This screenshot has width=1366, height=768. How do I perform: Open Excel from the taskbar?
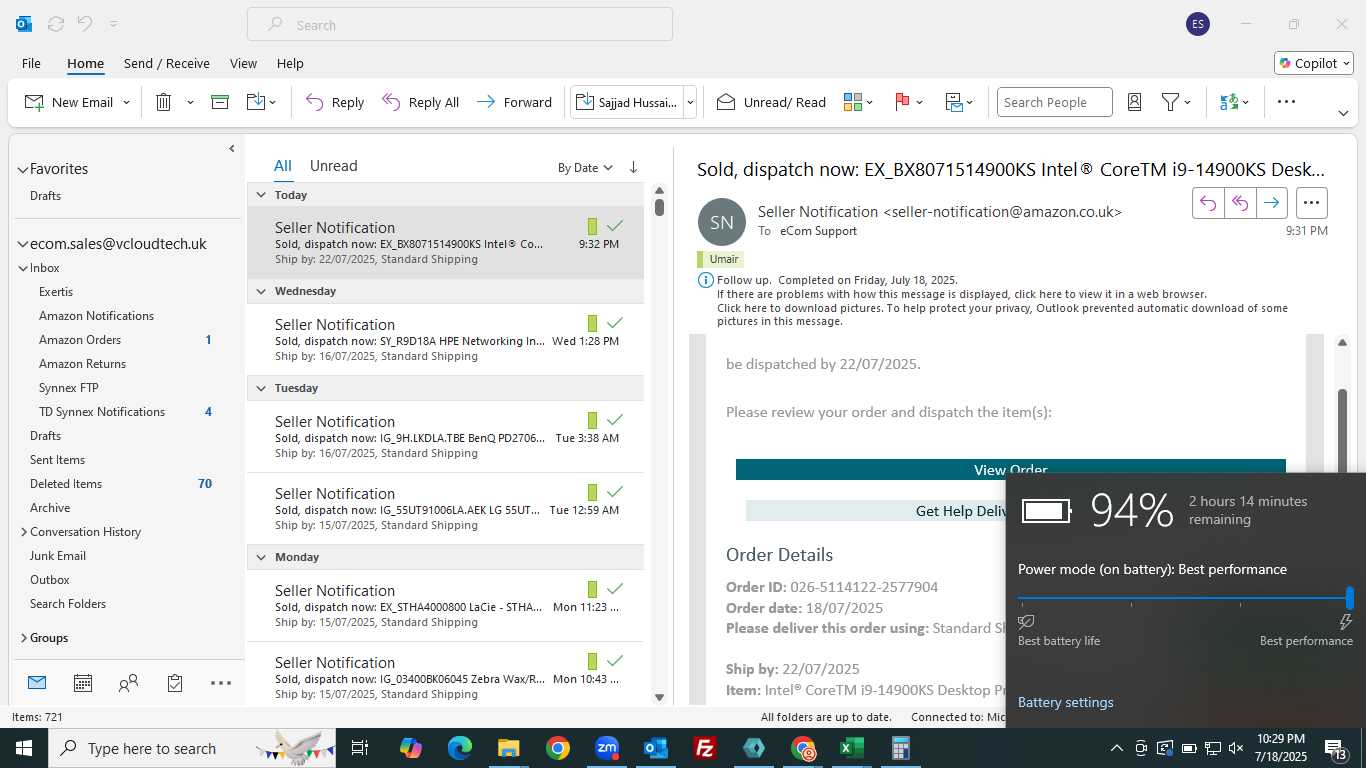coord(852,748)
